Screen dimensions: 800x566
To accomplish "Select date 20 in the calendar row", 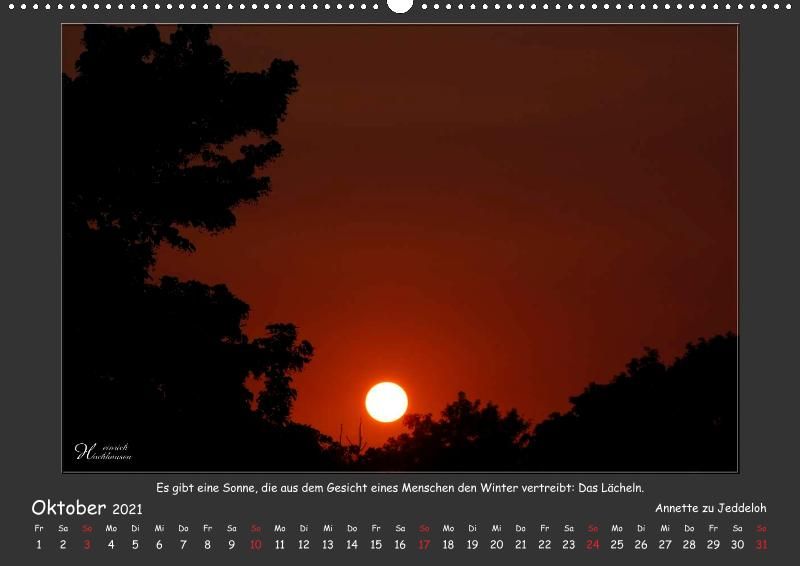I will [x=496, y=545].
